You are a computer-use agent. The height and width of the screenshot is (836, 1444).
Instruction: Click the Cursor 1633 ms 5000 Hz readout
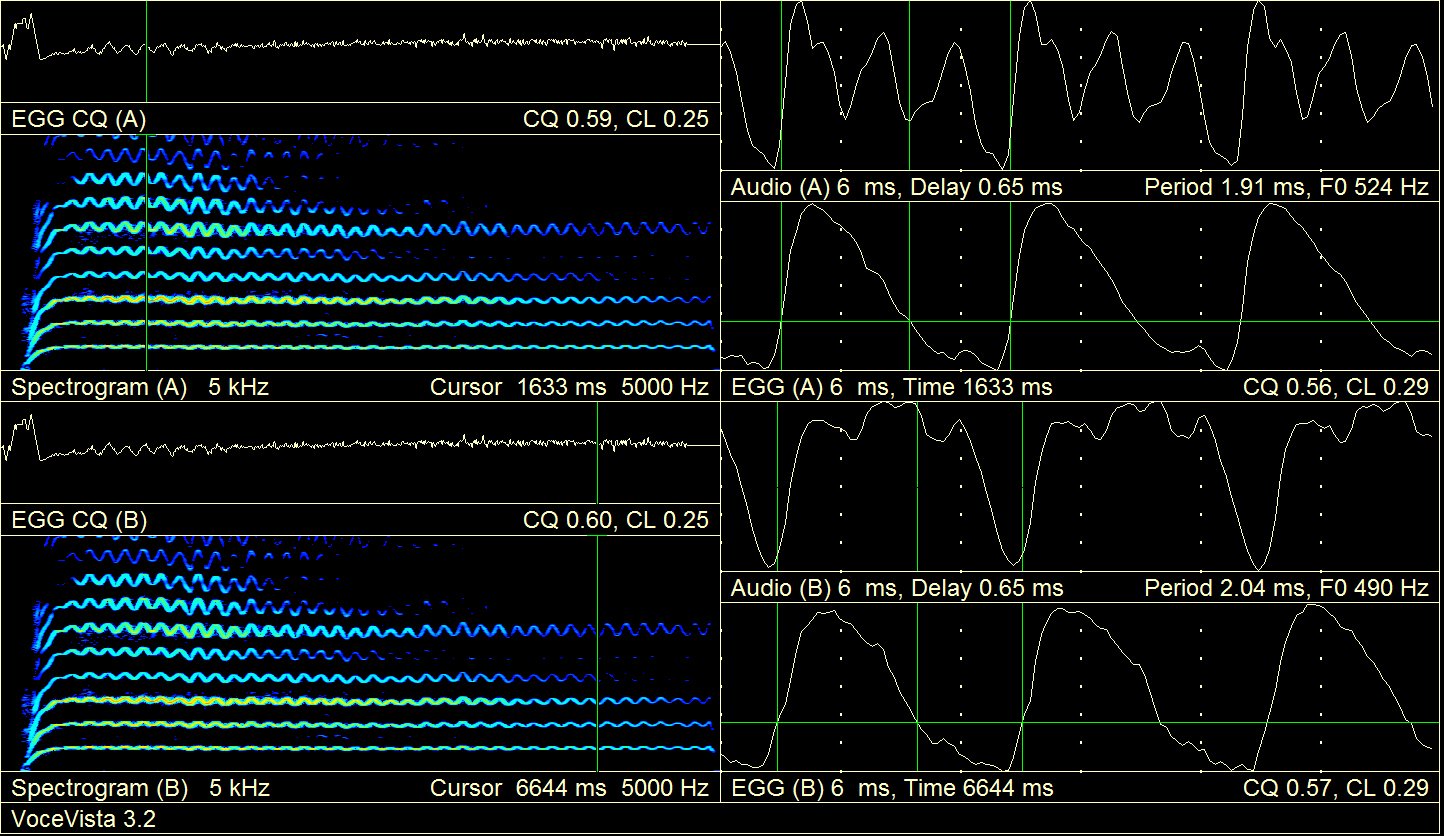[x=569, y=387]
